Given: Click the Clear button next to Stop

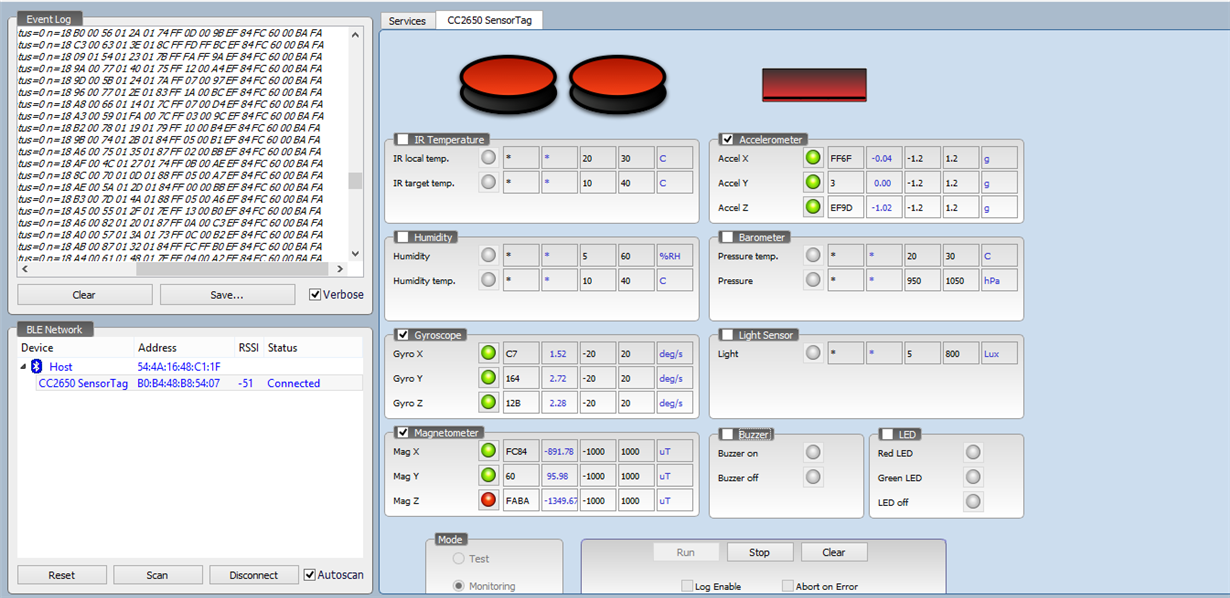Looking at the screenshot, I should (834, 552).
